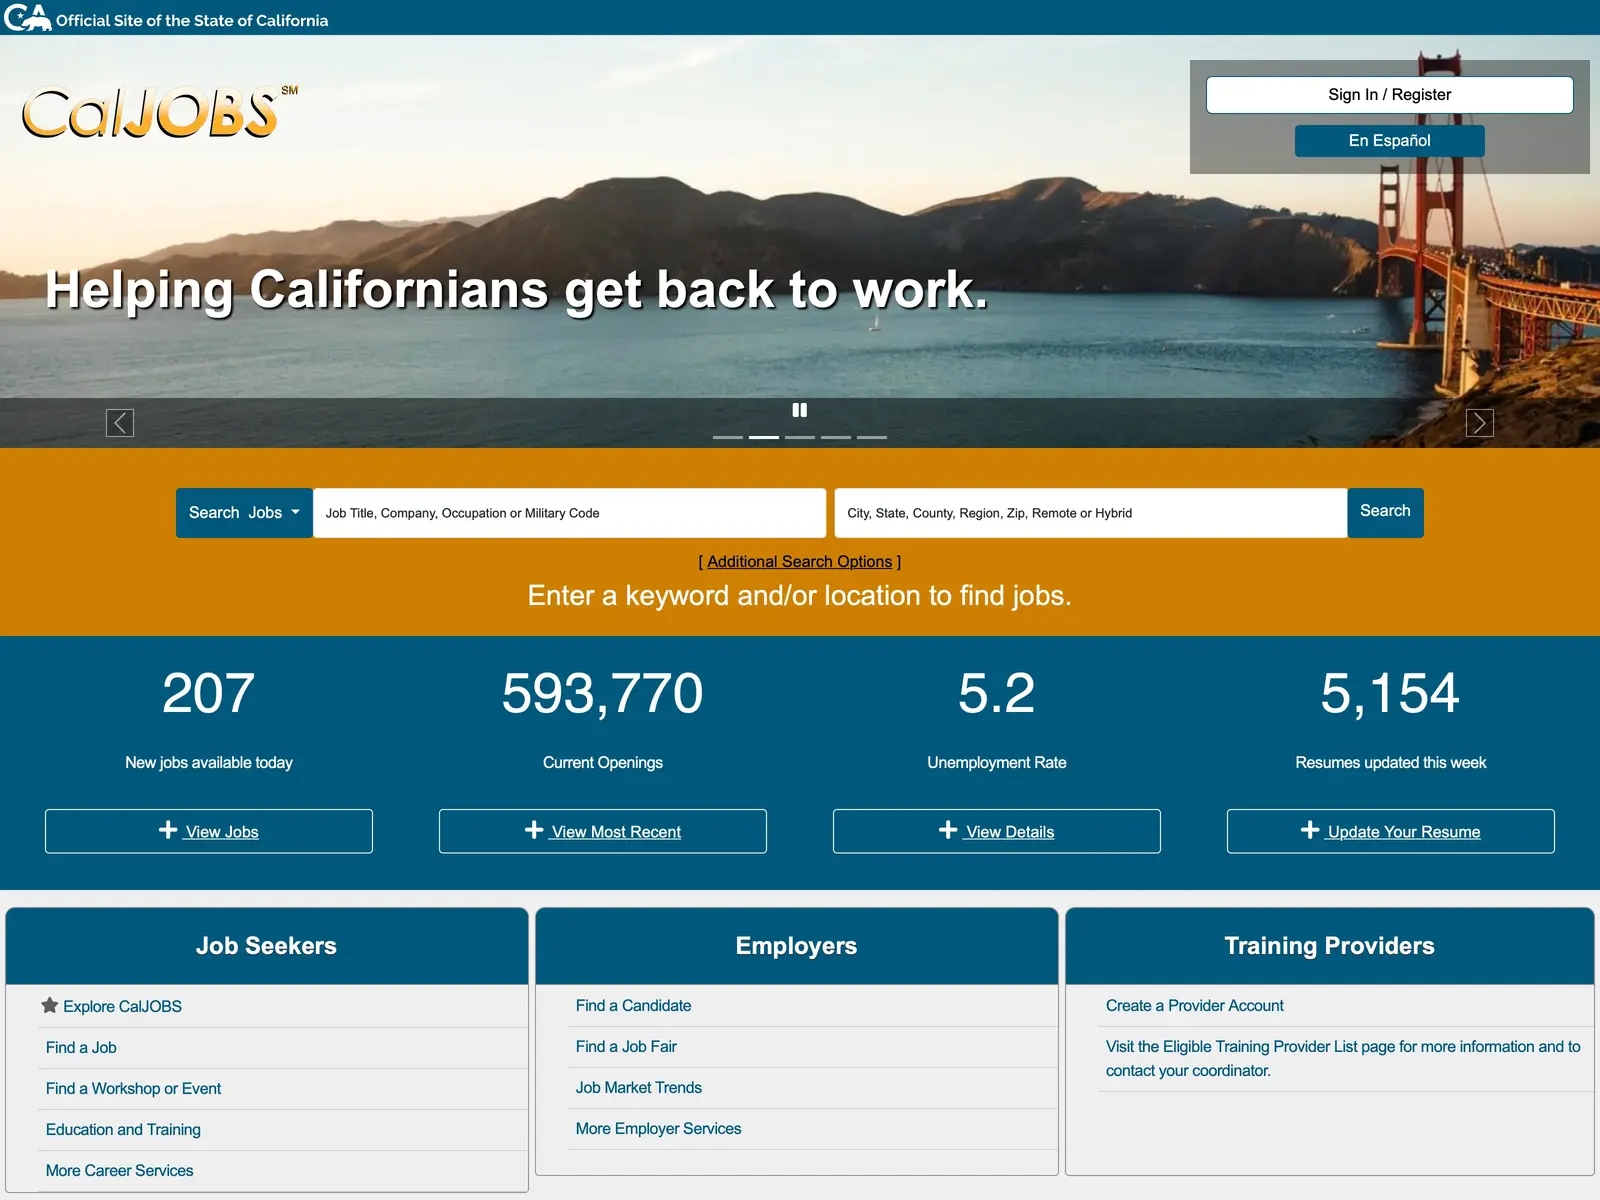Open Find a Job link
The width and height of the screenshot is (1600, 1200).
(x=81, y=1047)
